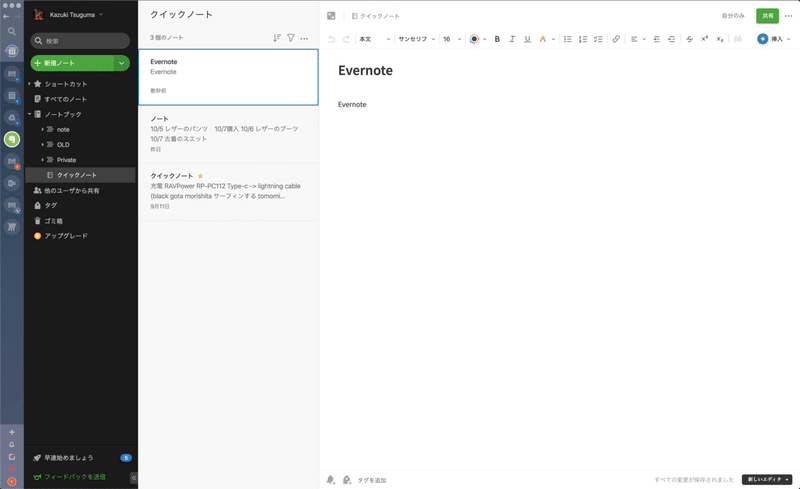800x489 pixels.
Task: Toggle superscript formatting
Action: tap(705, 39)
